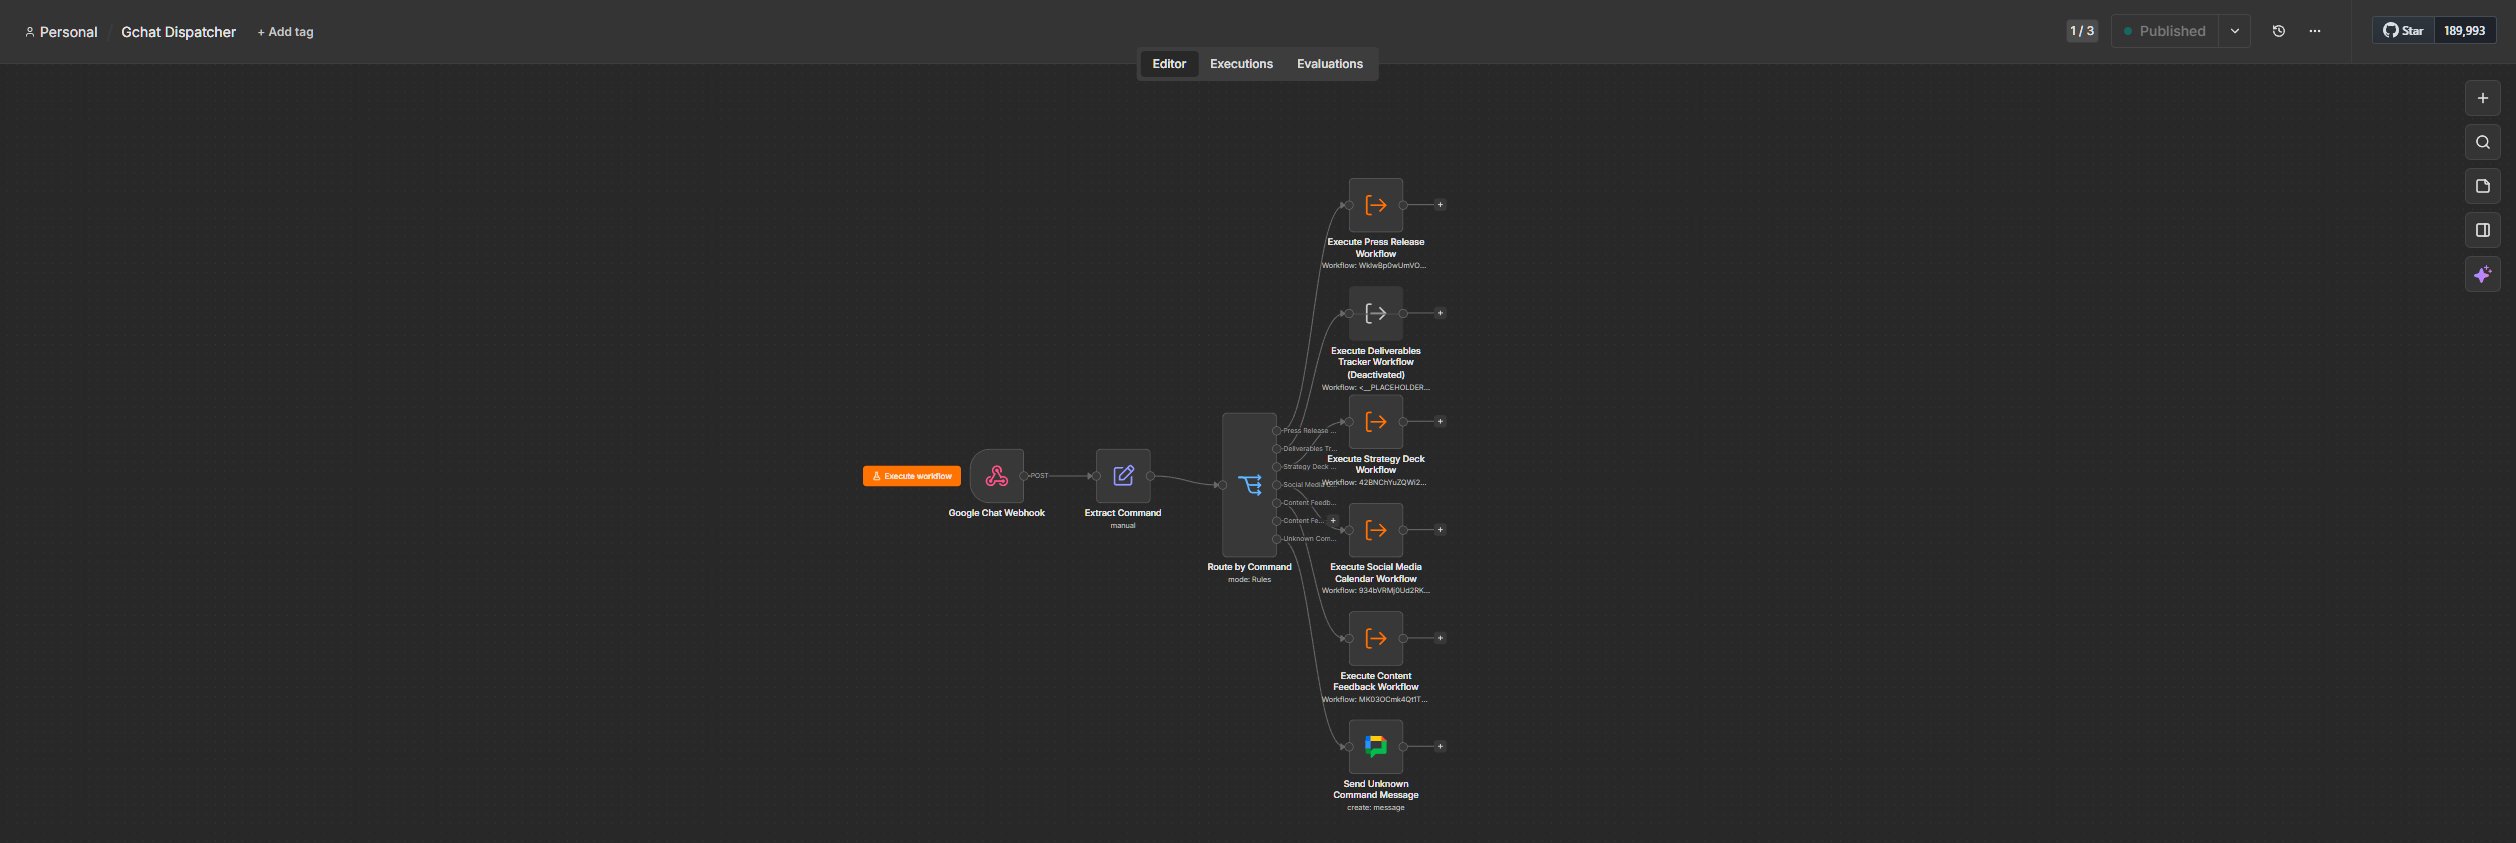Add node after Social Media Calendar Workflow

click(x=1440, y=530)
